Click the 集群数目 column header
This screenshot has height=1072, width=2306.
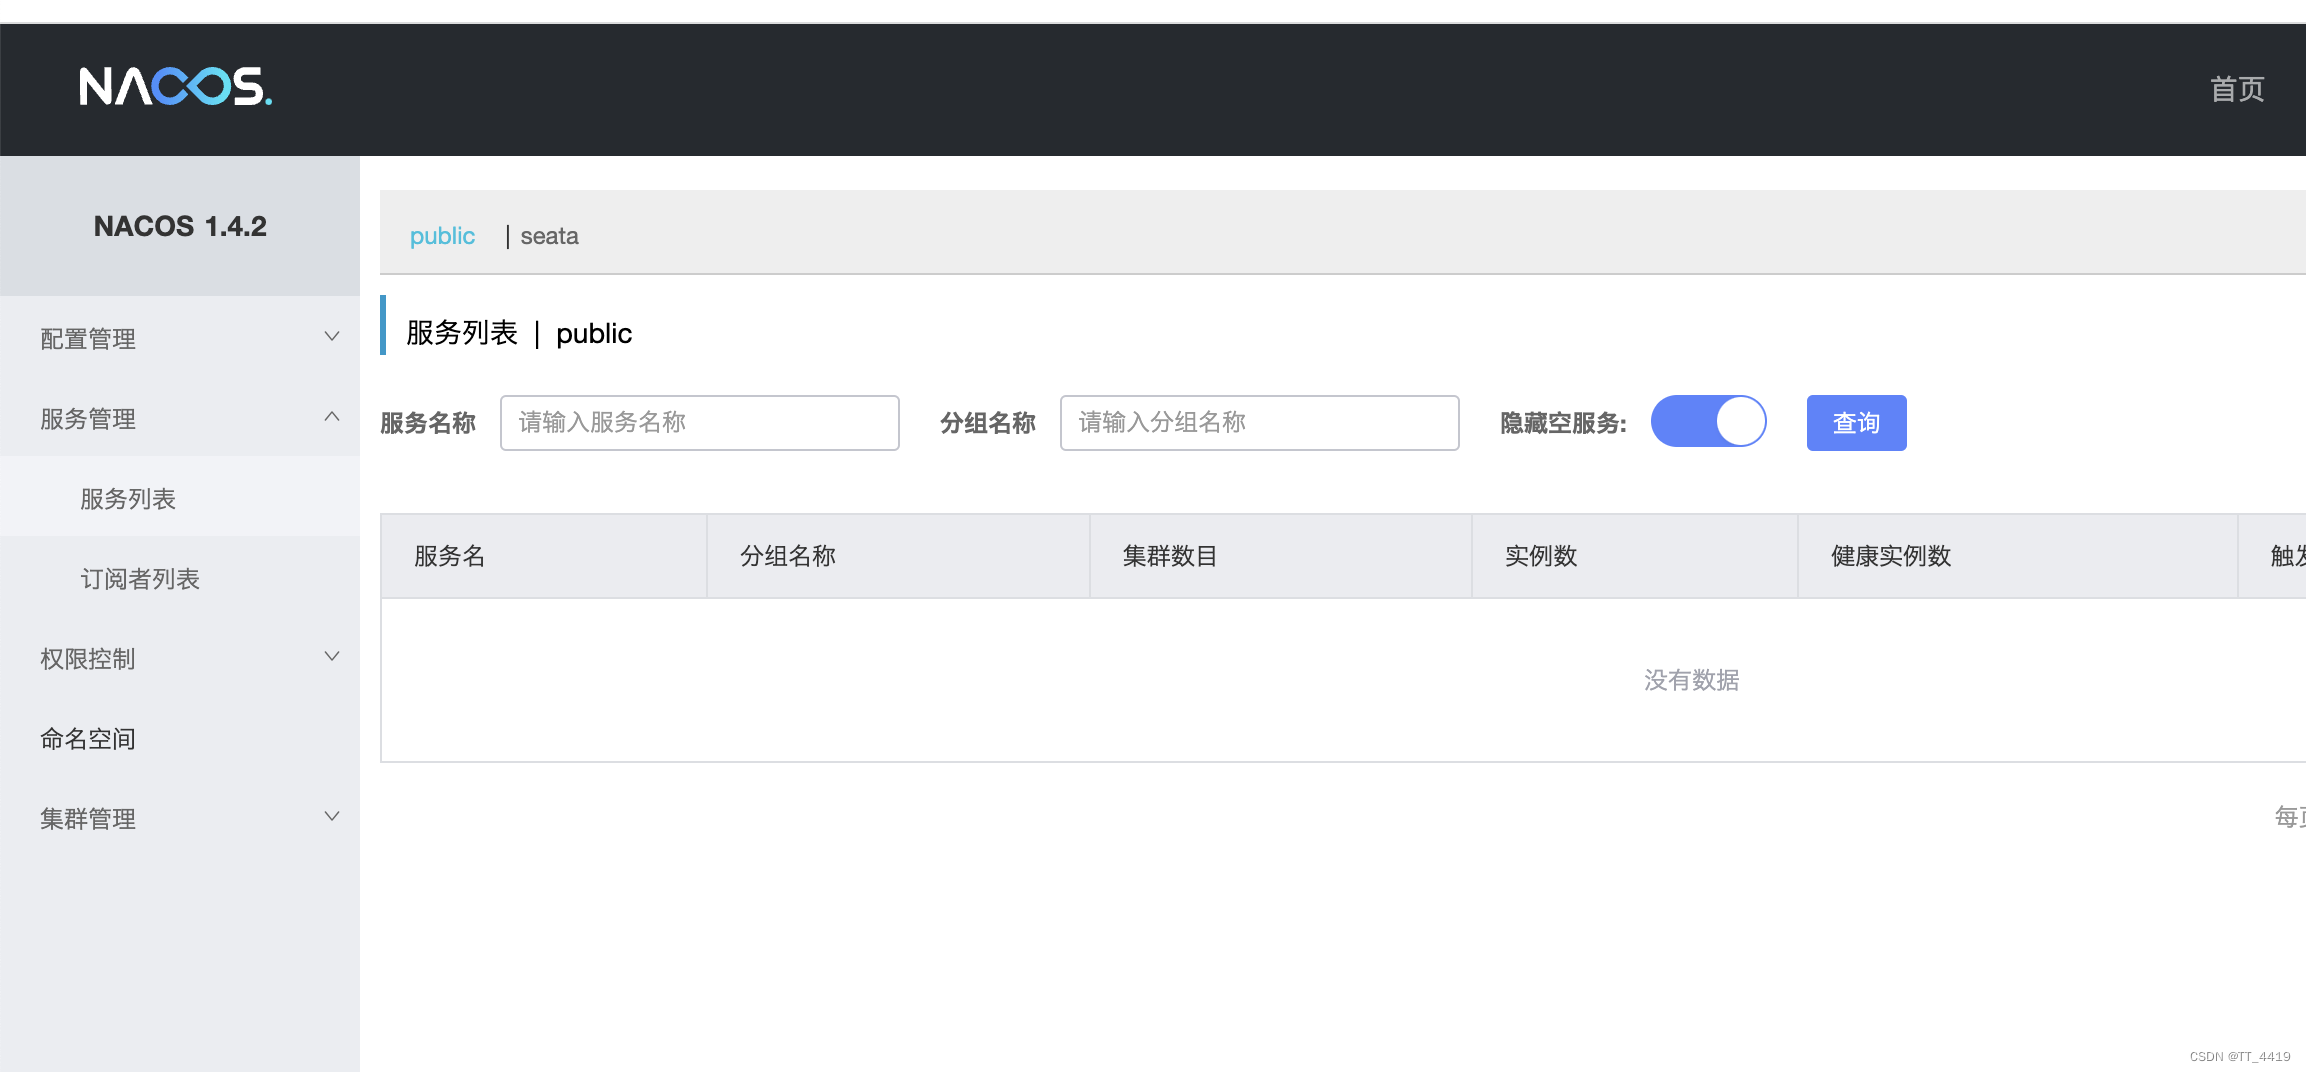click(x=1281, y=556)
